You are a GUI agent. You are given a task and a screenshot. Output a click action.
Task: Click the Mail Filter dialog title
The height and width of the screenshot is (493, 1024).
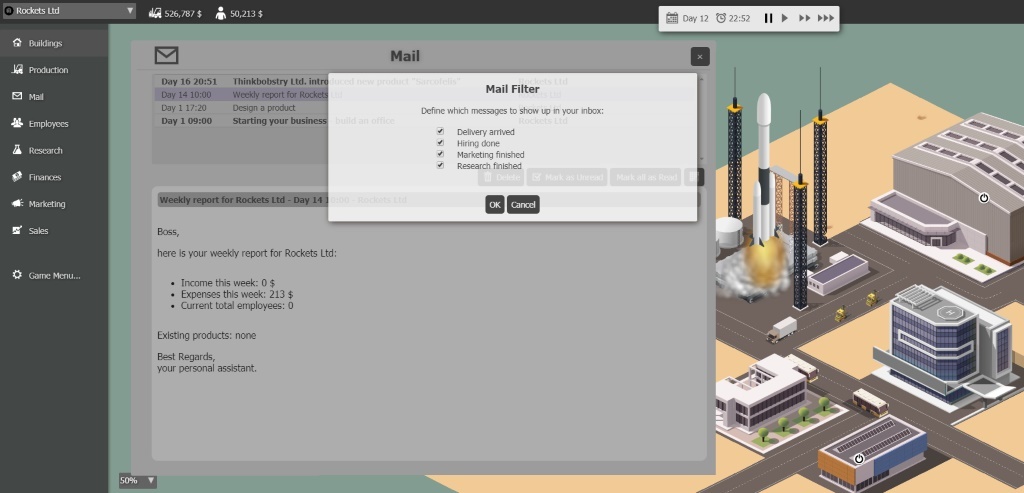[513, 89]
